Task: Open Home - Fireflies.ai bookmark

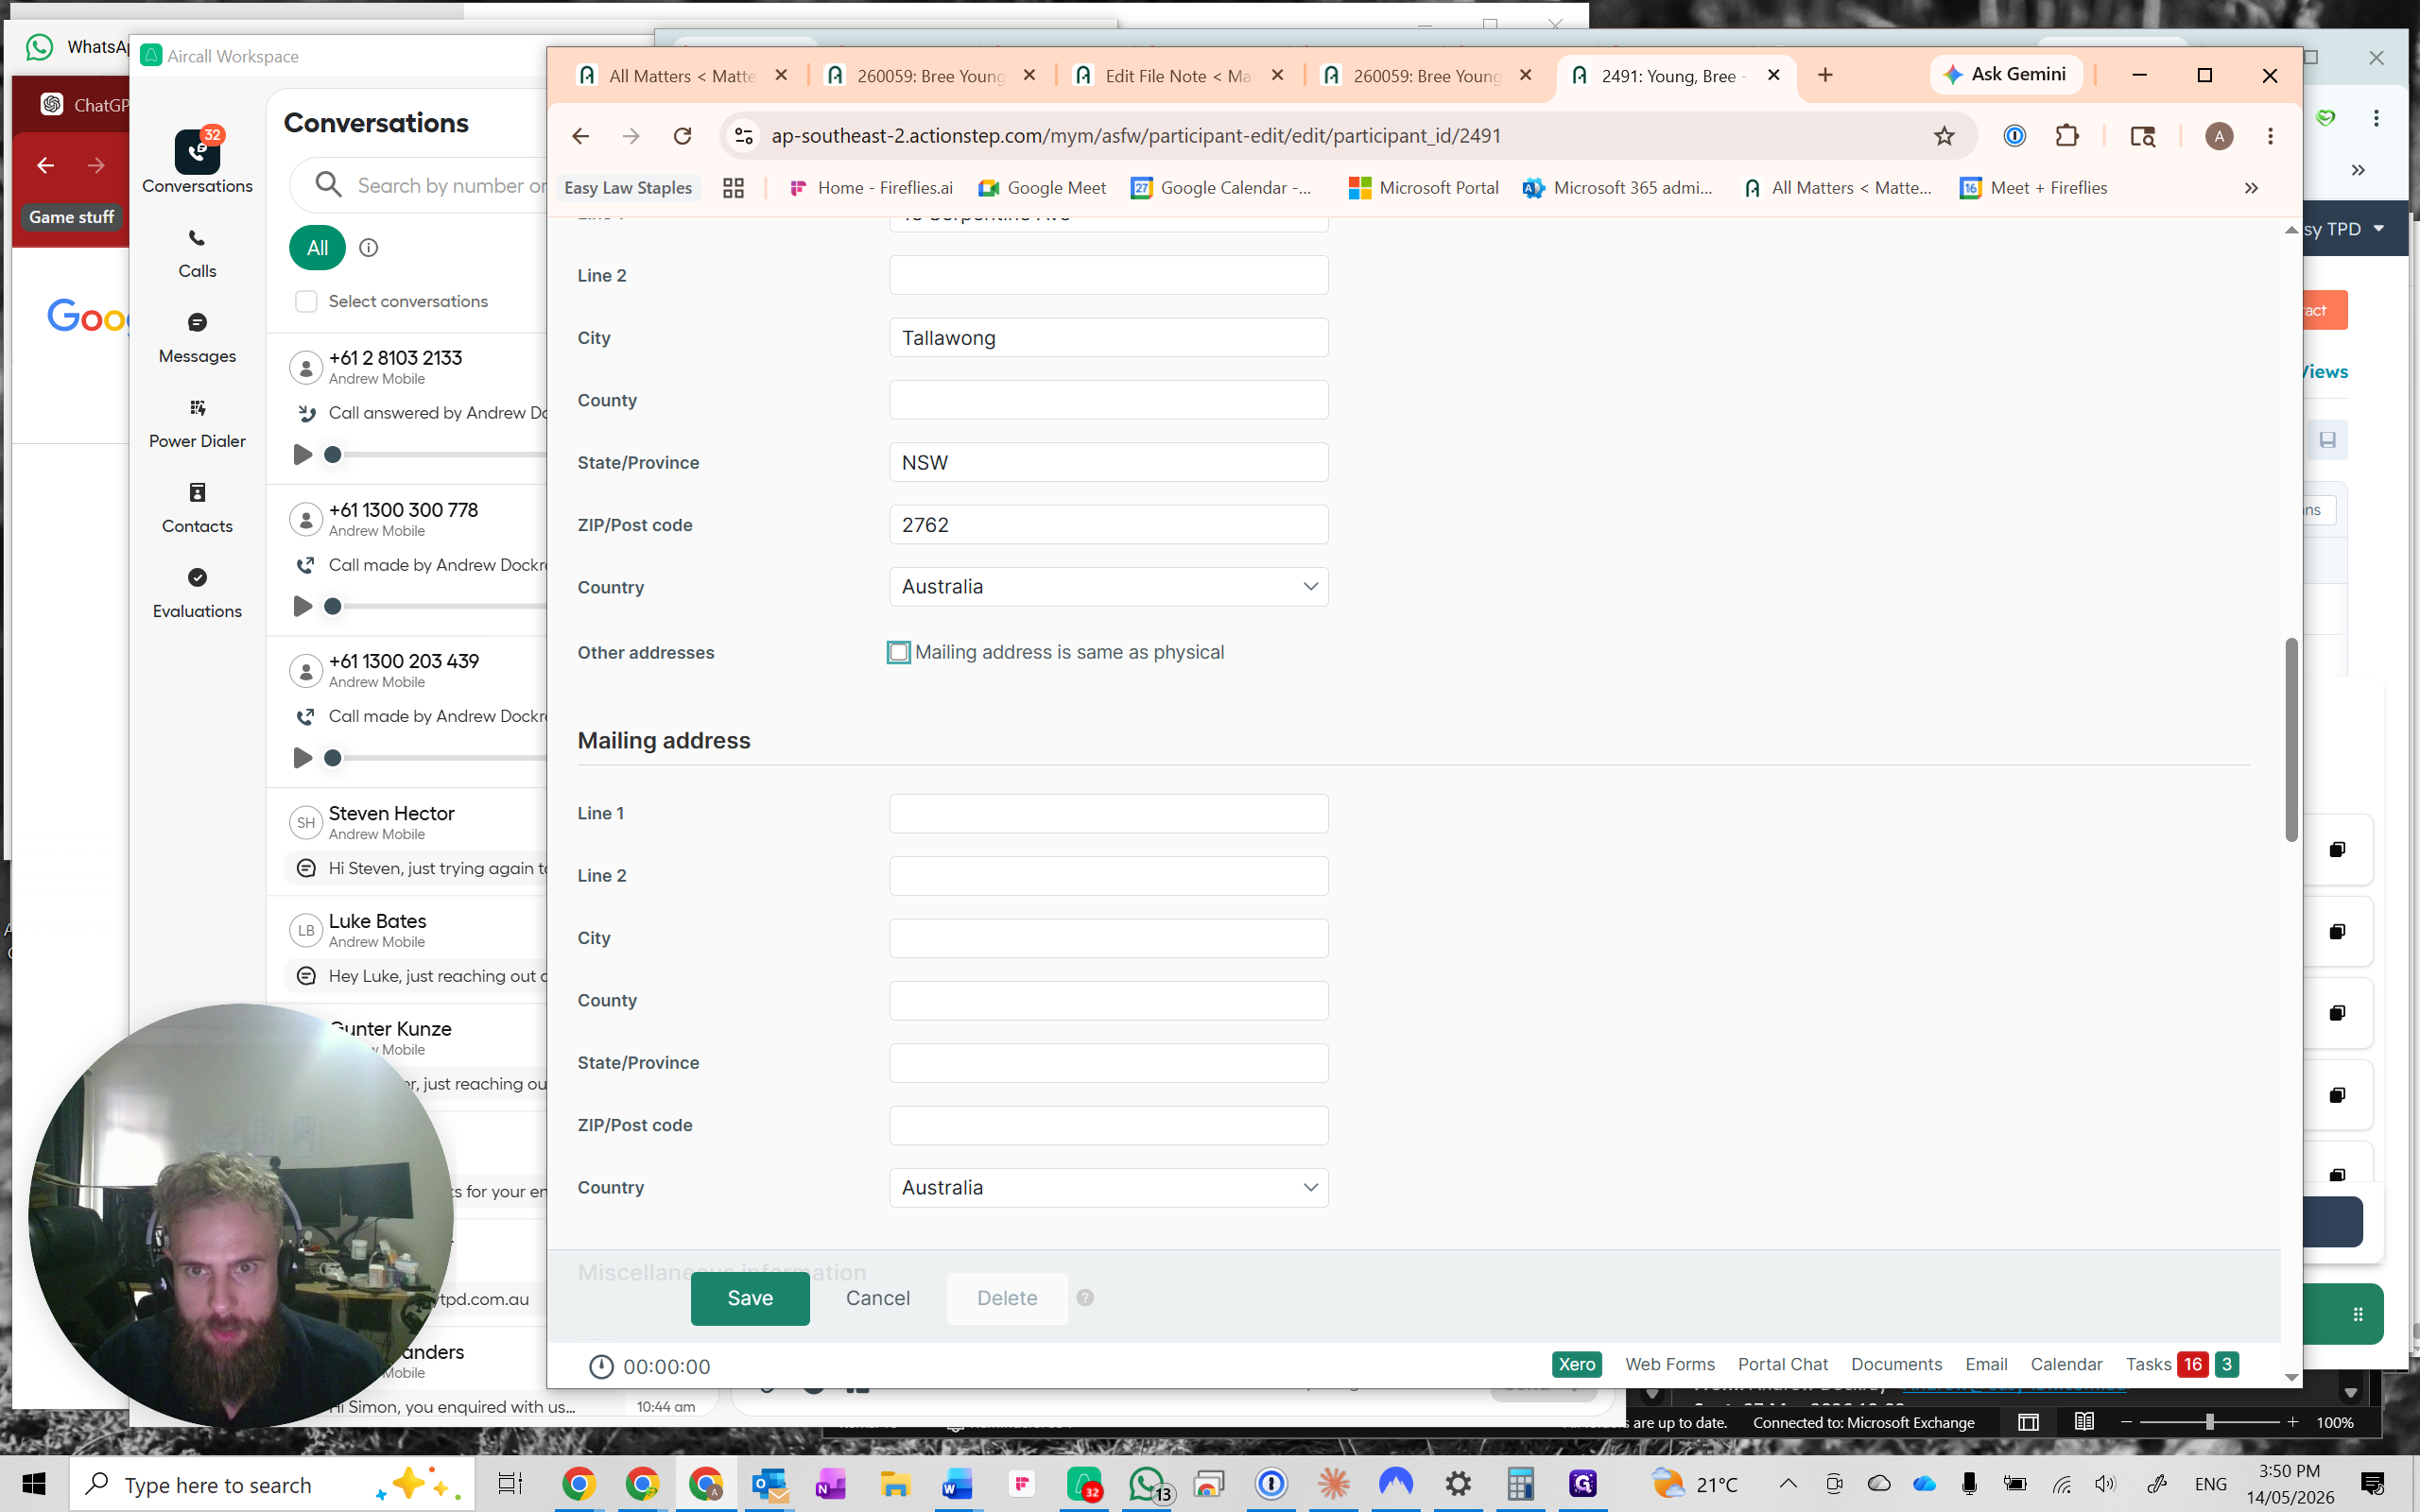Action: coord(870,188)
